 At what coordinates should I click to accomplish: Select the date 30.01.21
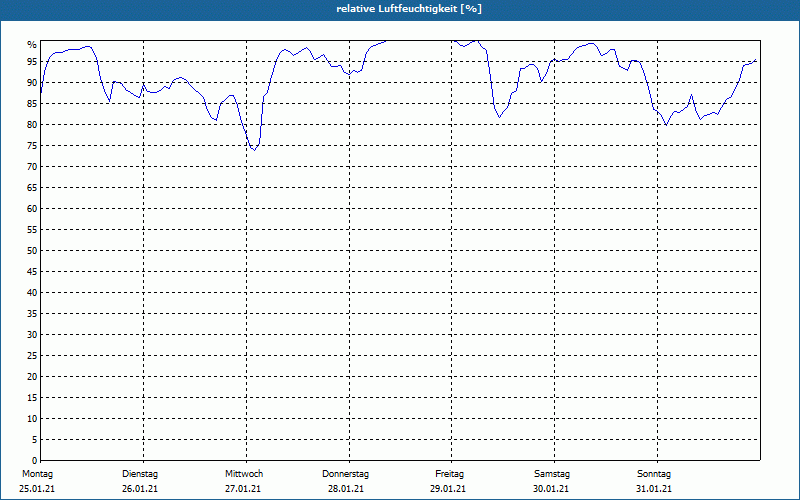pos(551,489)
